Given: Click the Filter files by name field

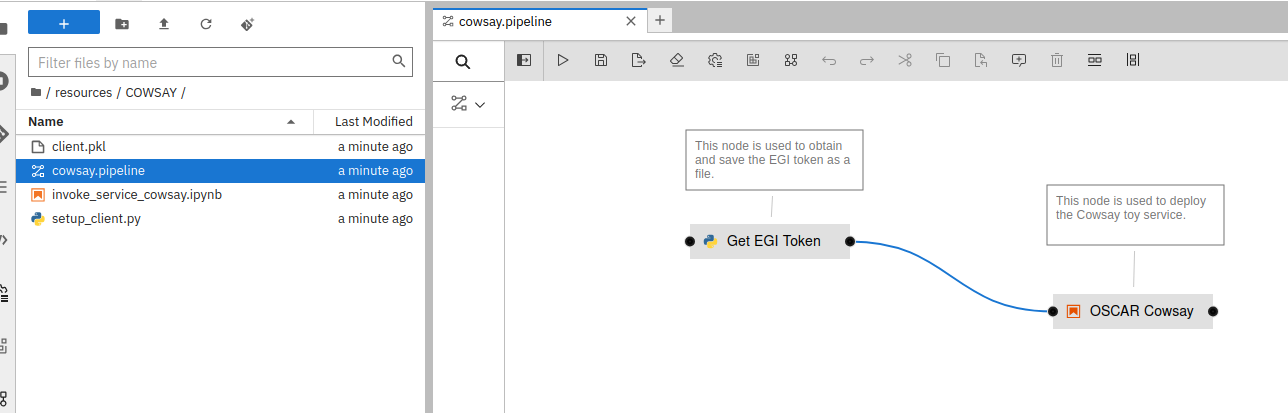Looking at the screenshot, I should click(210, 62).
